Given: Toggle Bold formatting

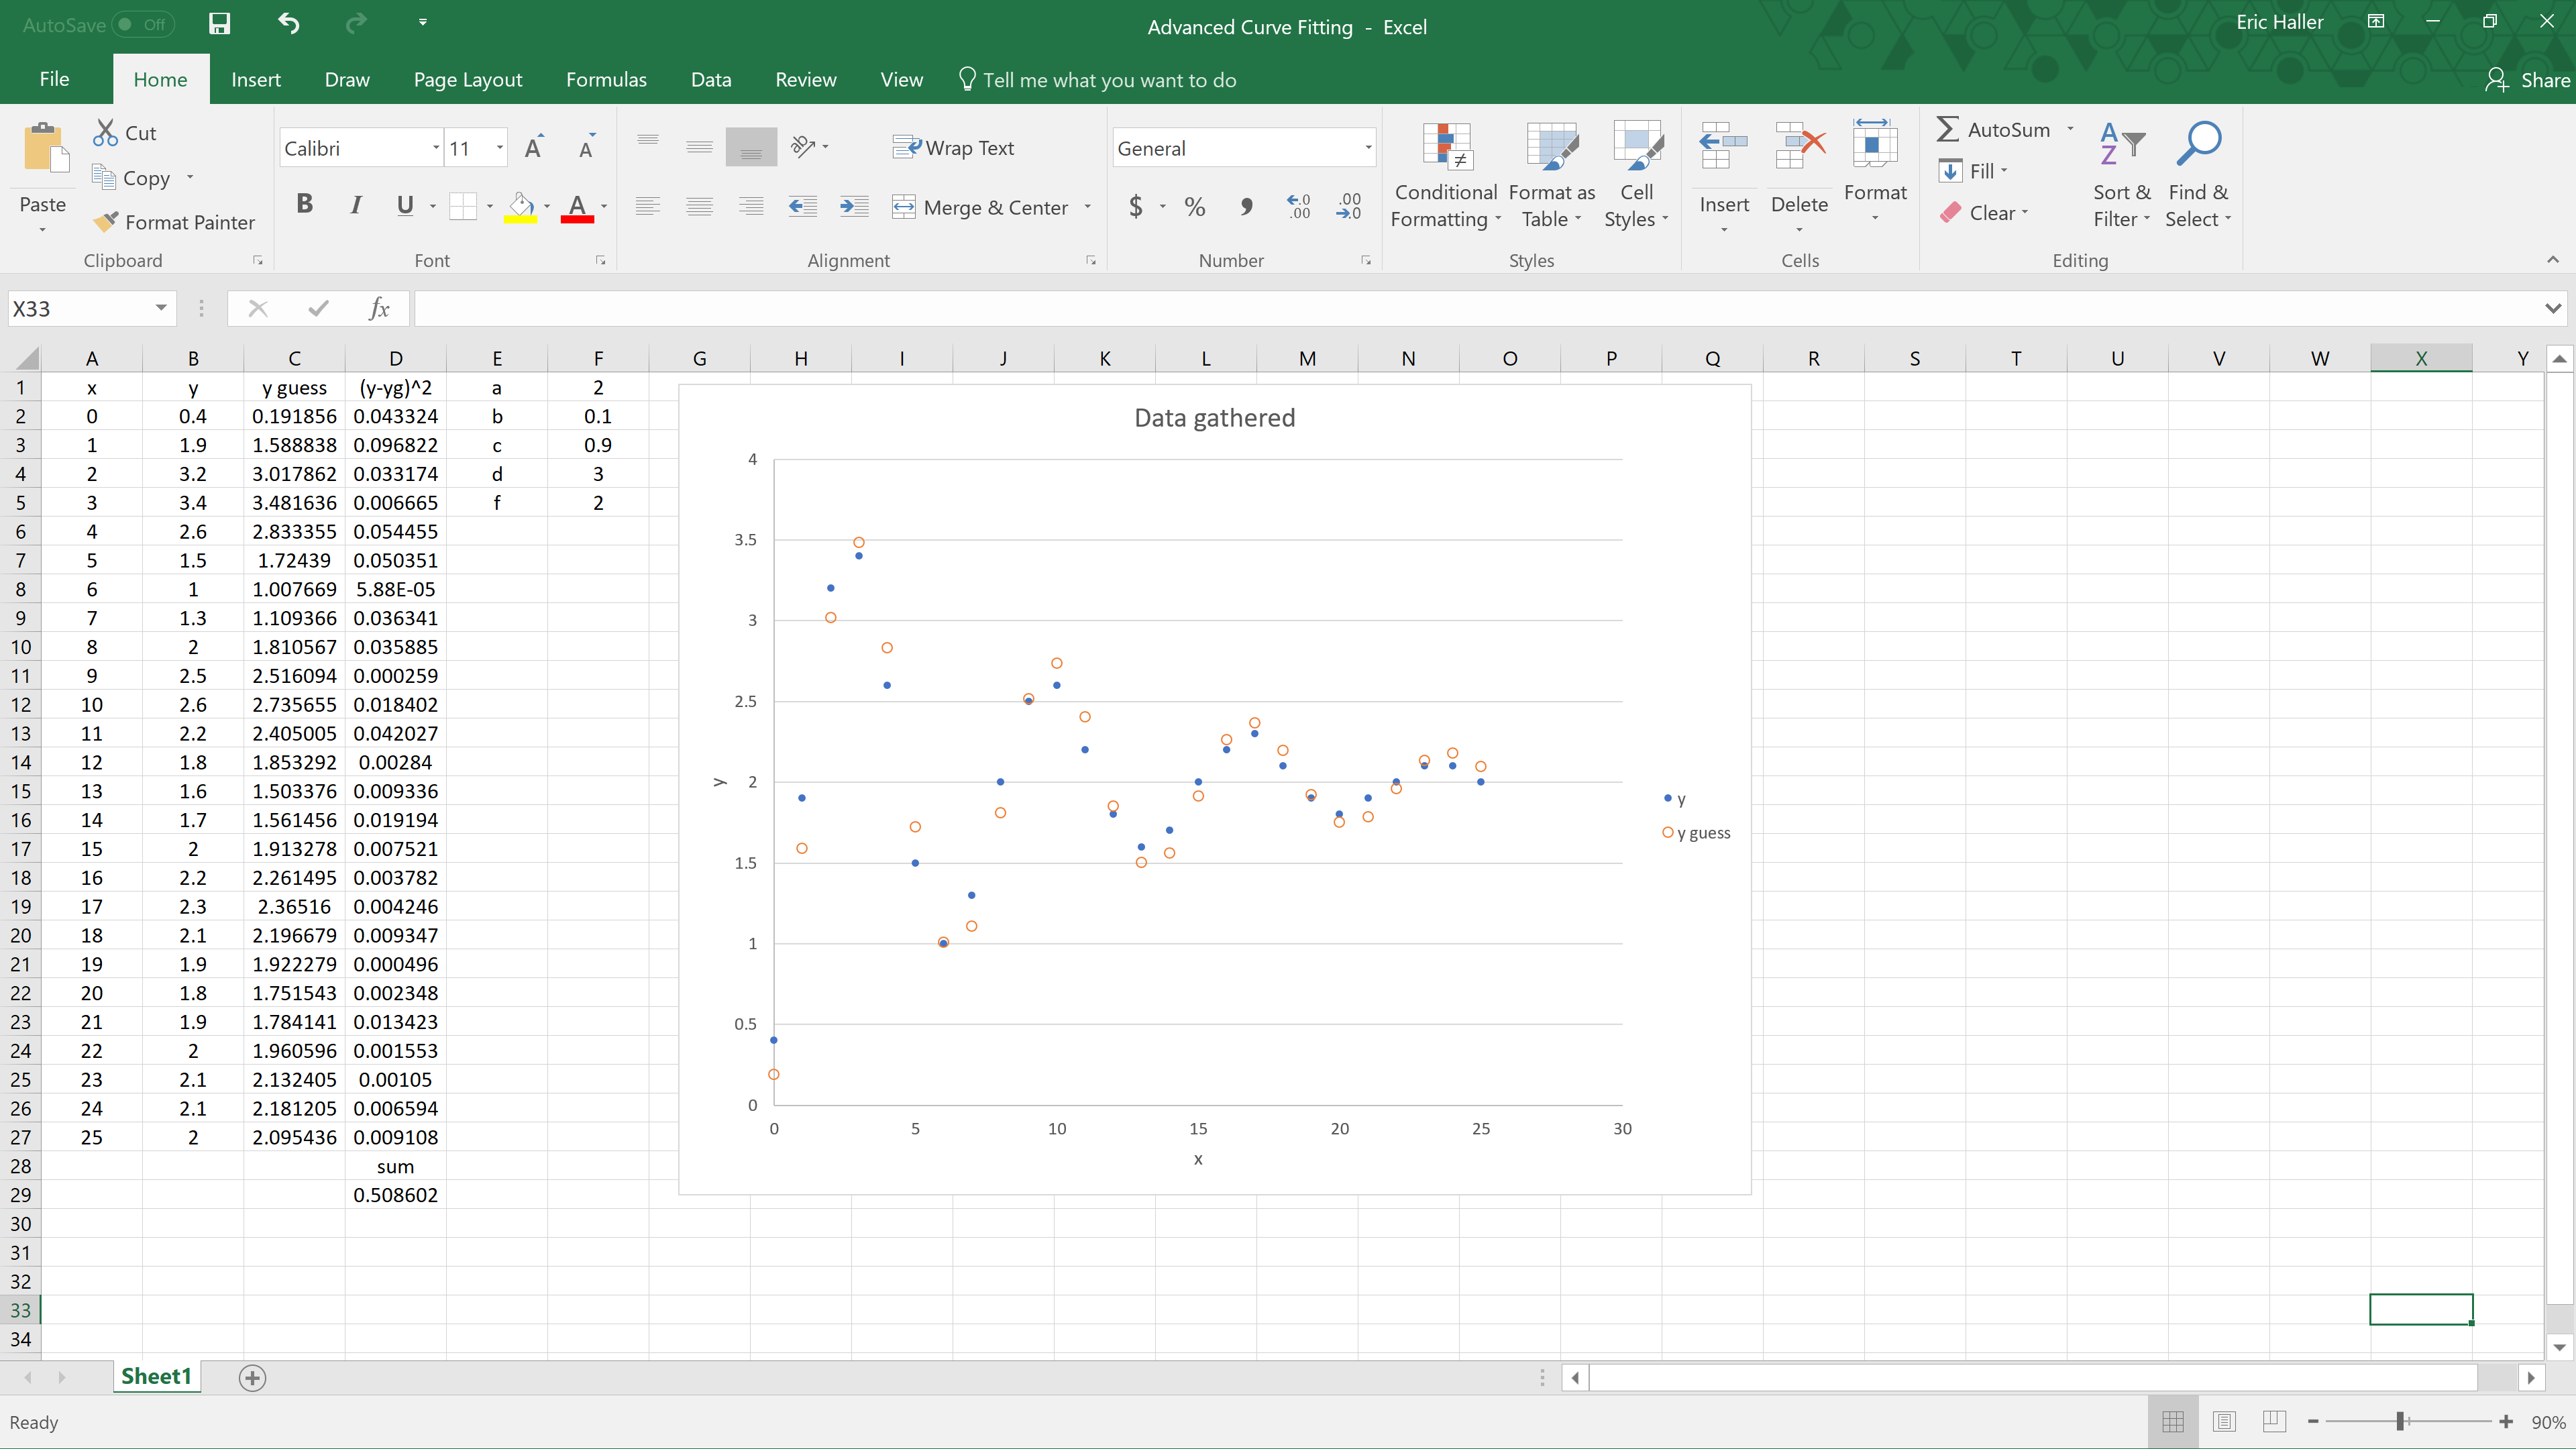Looking at the screenshot, I should coord(305,205).
